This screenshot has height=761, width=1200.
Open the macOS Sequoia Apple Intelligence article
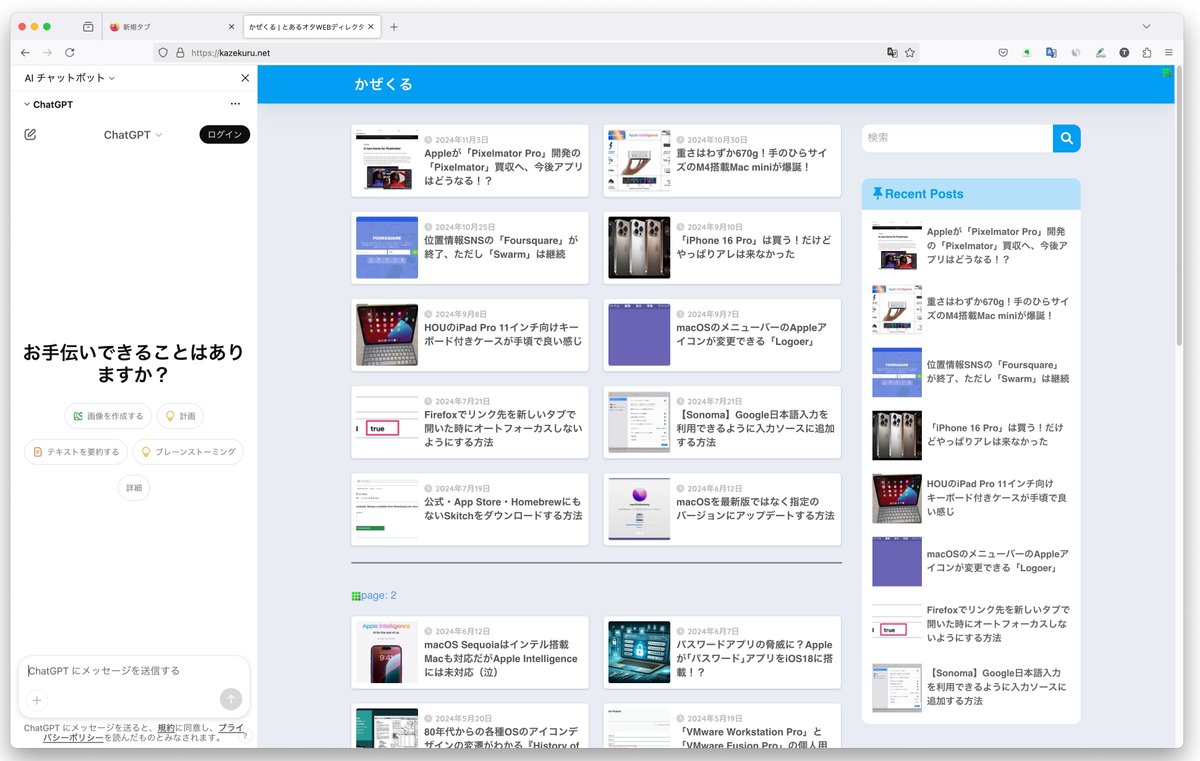coord(470,652)
